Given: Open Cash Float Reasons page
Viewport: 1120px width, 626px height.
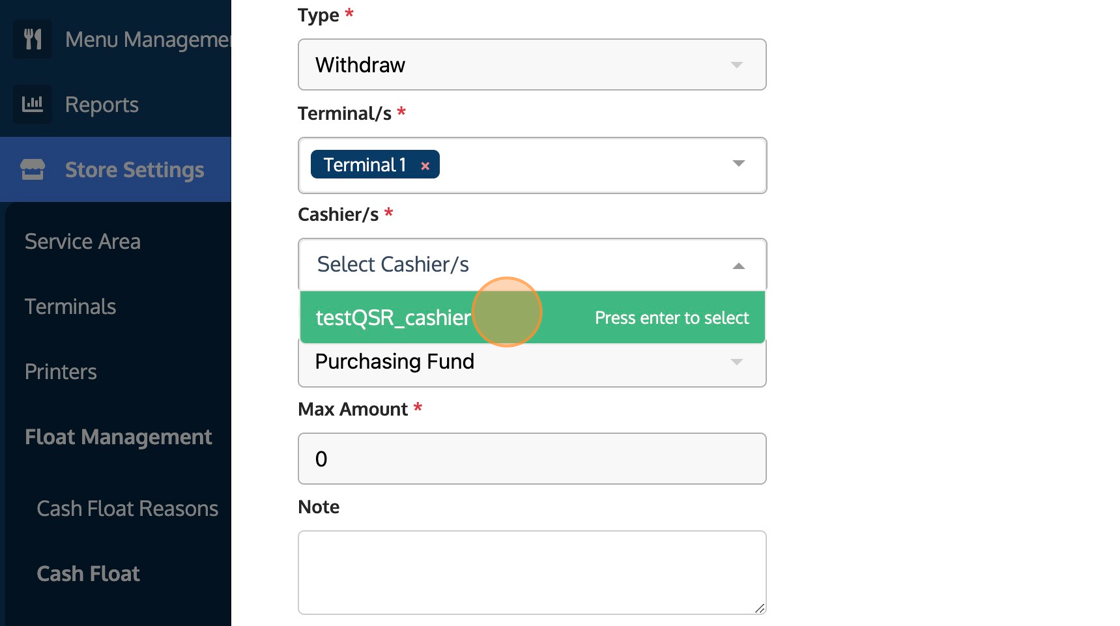Looking at the screenshot, I should (x=127, y=508).
